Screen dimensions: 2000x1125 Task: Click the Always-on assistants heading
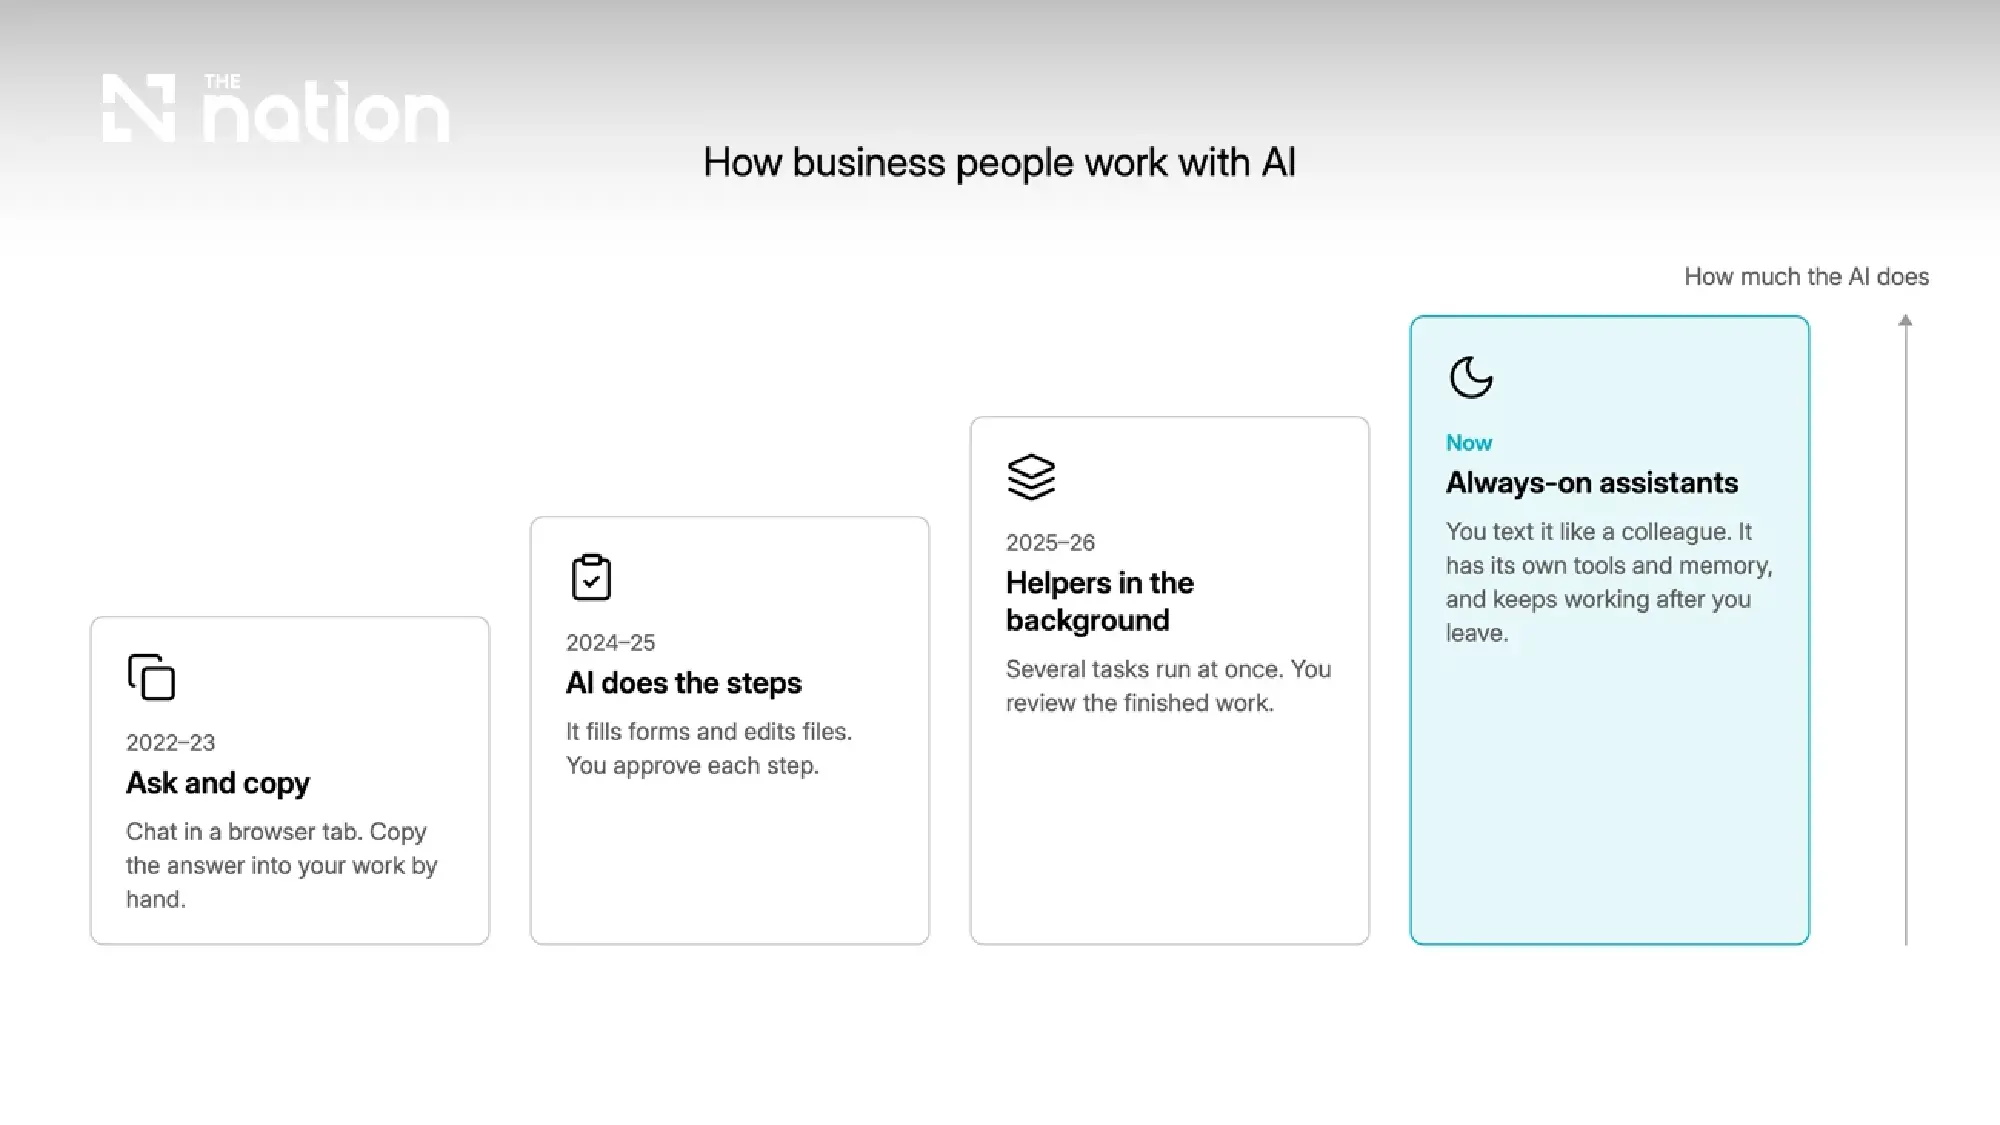[1592, 483]
